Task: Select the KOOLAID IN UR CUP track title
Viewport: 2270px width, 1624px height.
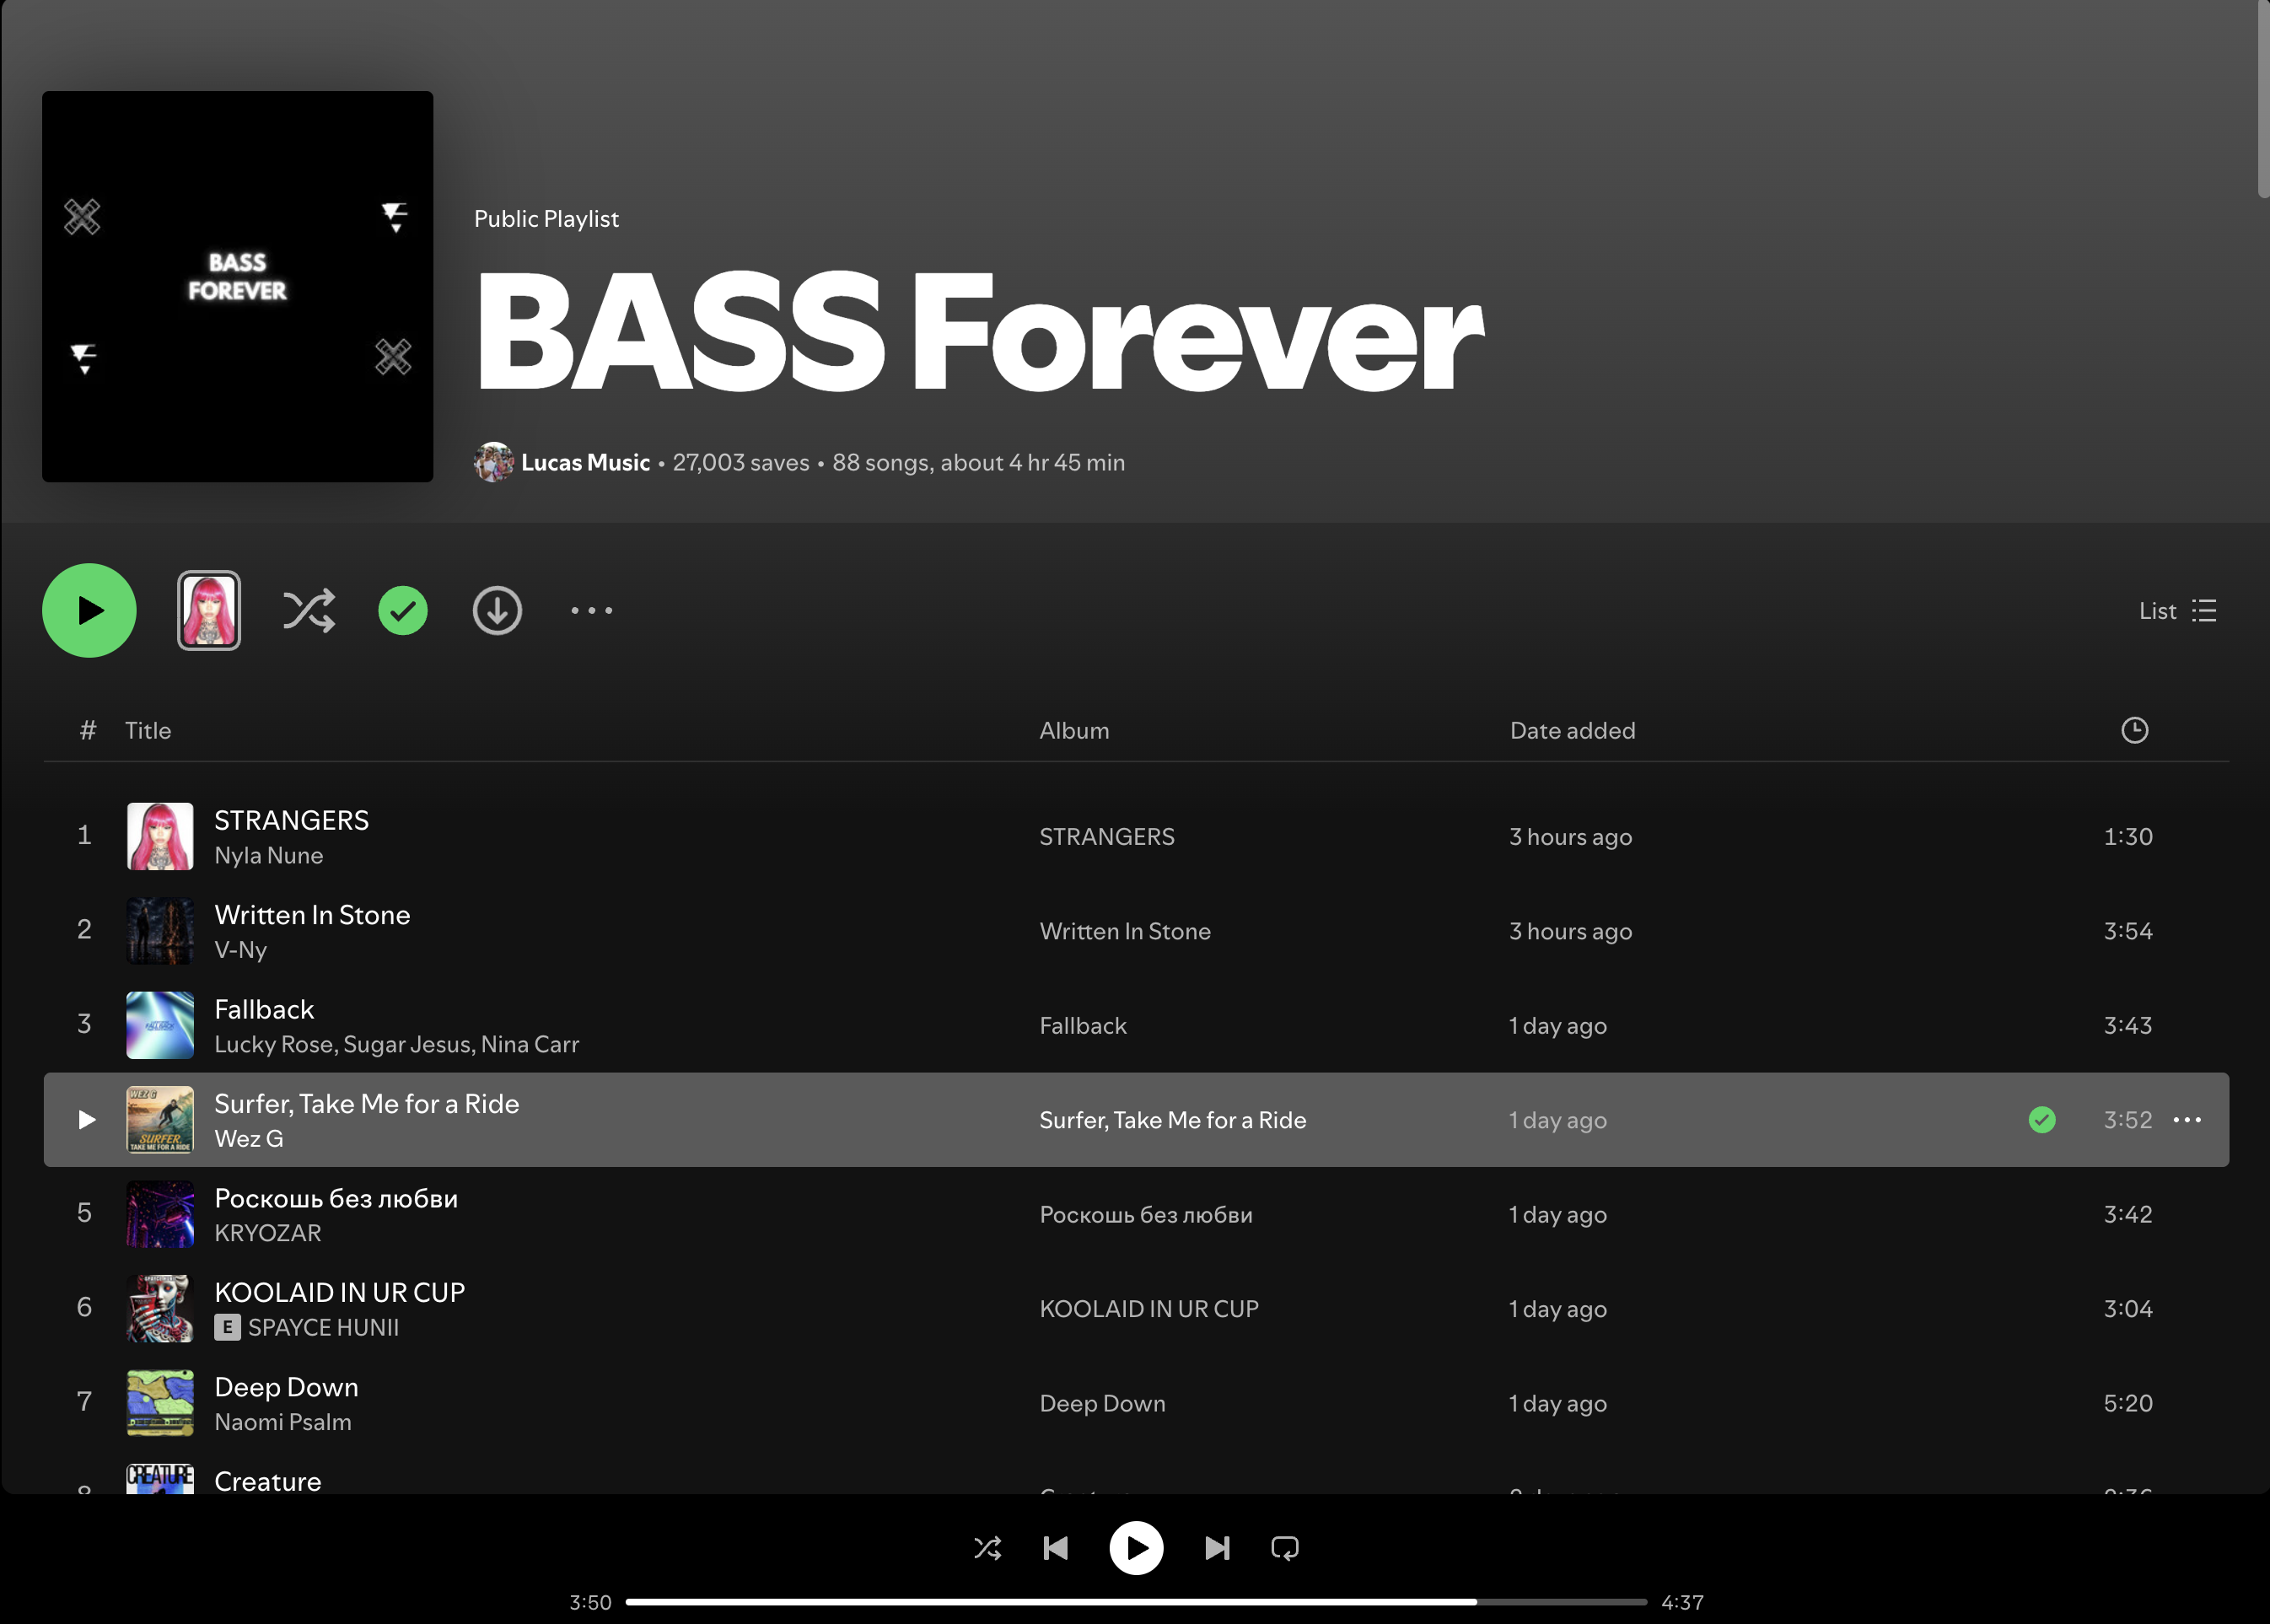Action: click(x=339, y=1293)
